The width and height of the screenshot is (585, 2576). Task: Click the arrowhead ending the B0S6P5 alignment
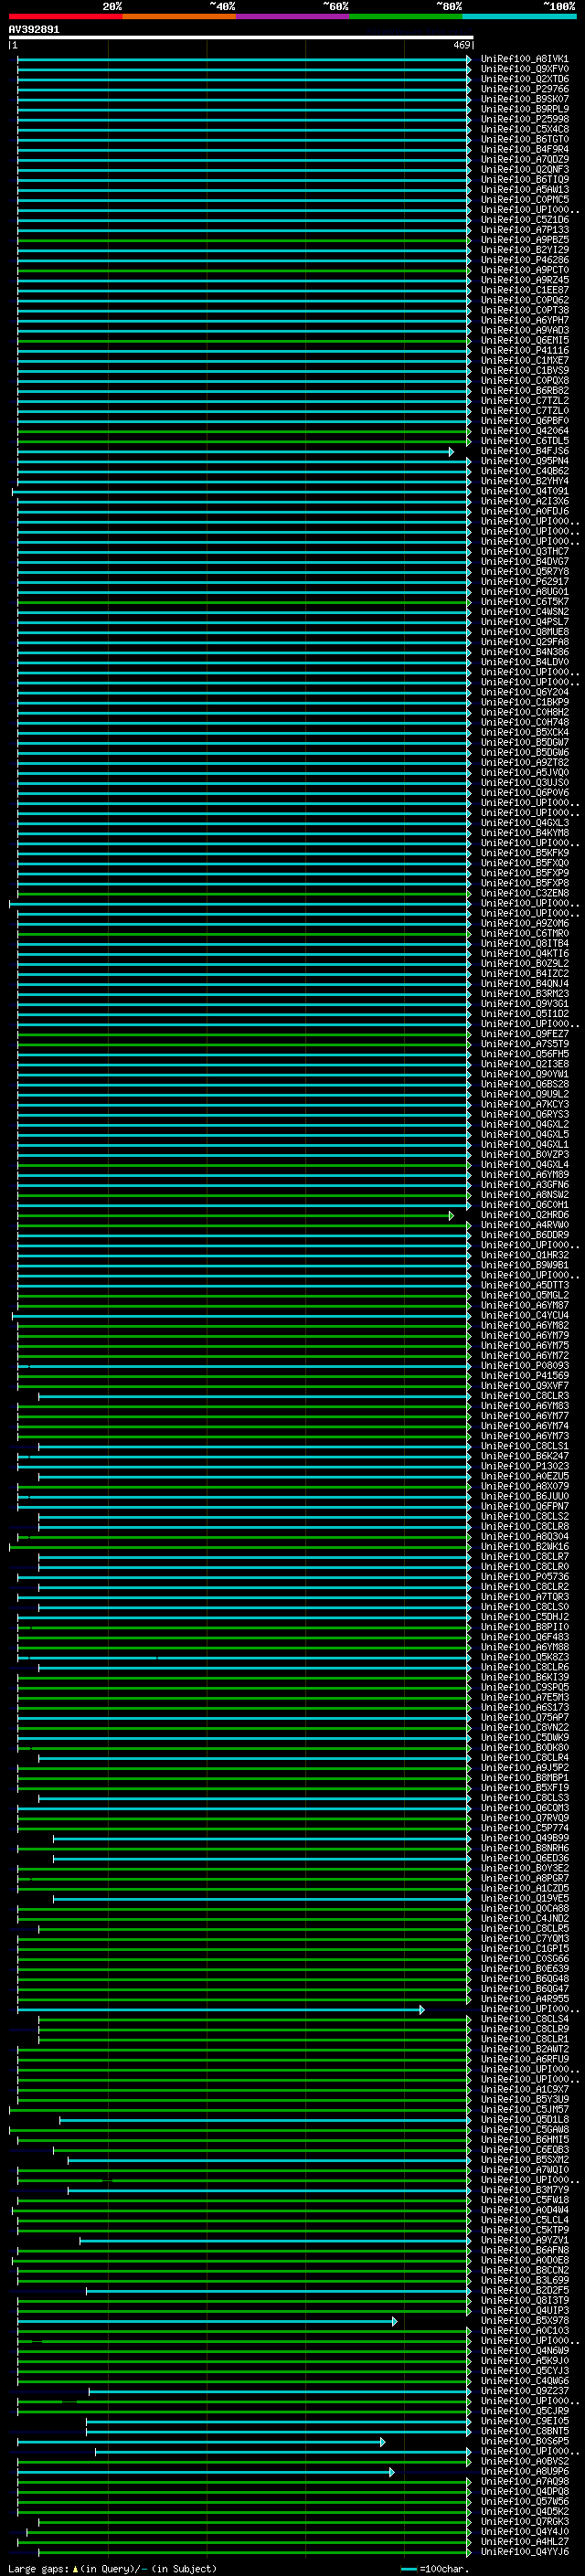(382, 2442)
